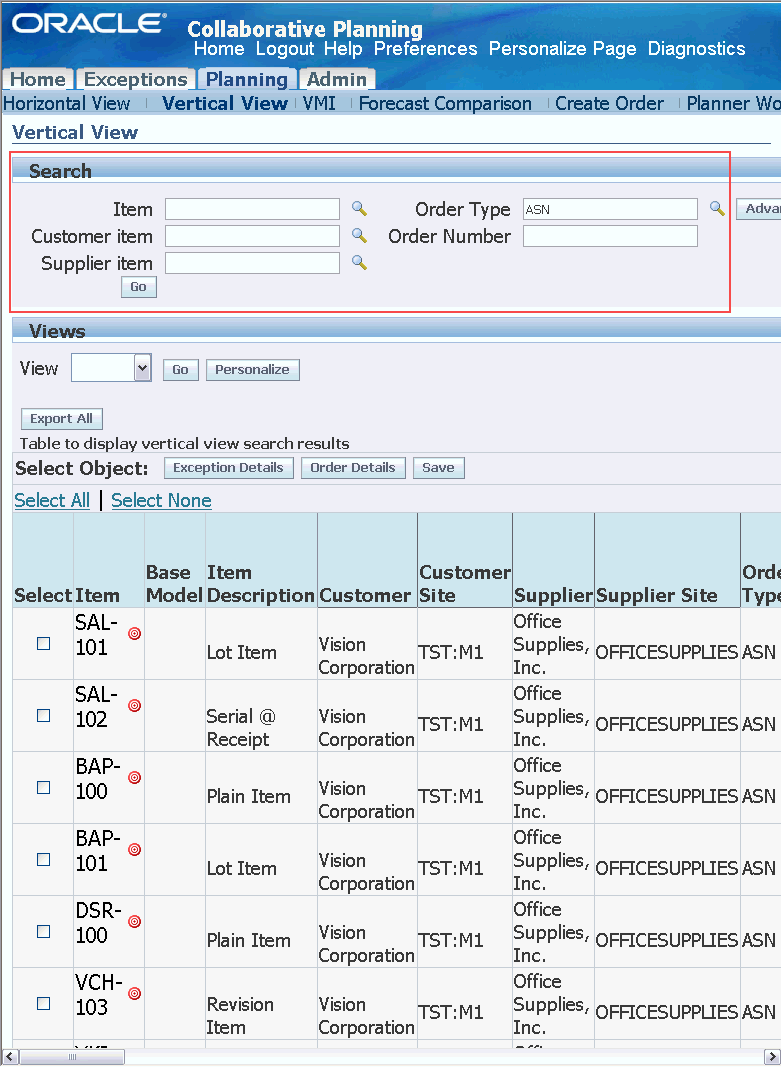Click red target icon beside SAL-101
Viewport: 781px width, 1067px height.
click(x=135, y=634)
